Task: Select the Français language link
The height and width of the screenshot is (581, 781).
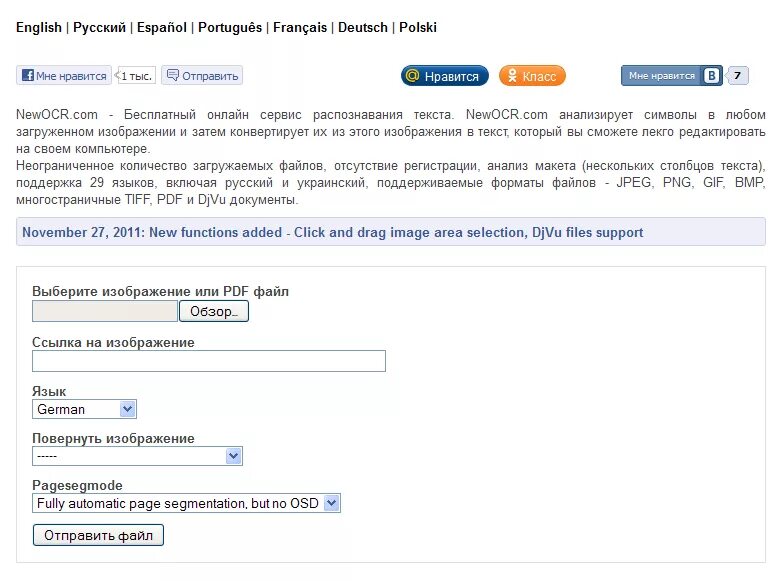Action: pyautogui.click(x=300, y=27)
